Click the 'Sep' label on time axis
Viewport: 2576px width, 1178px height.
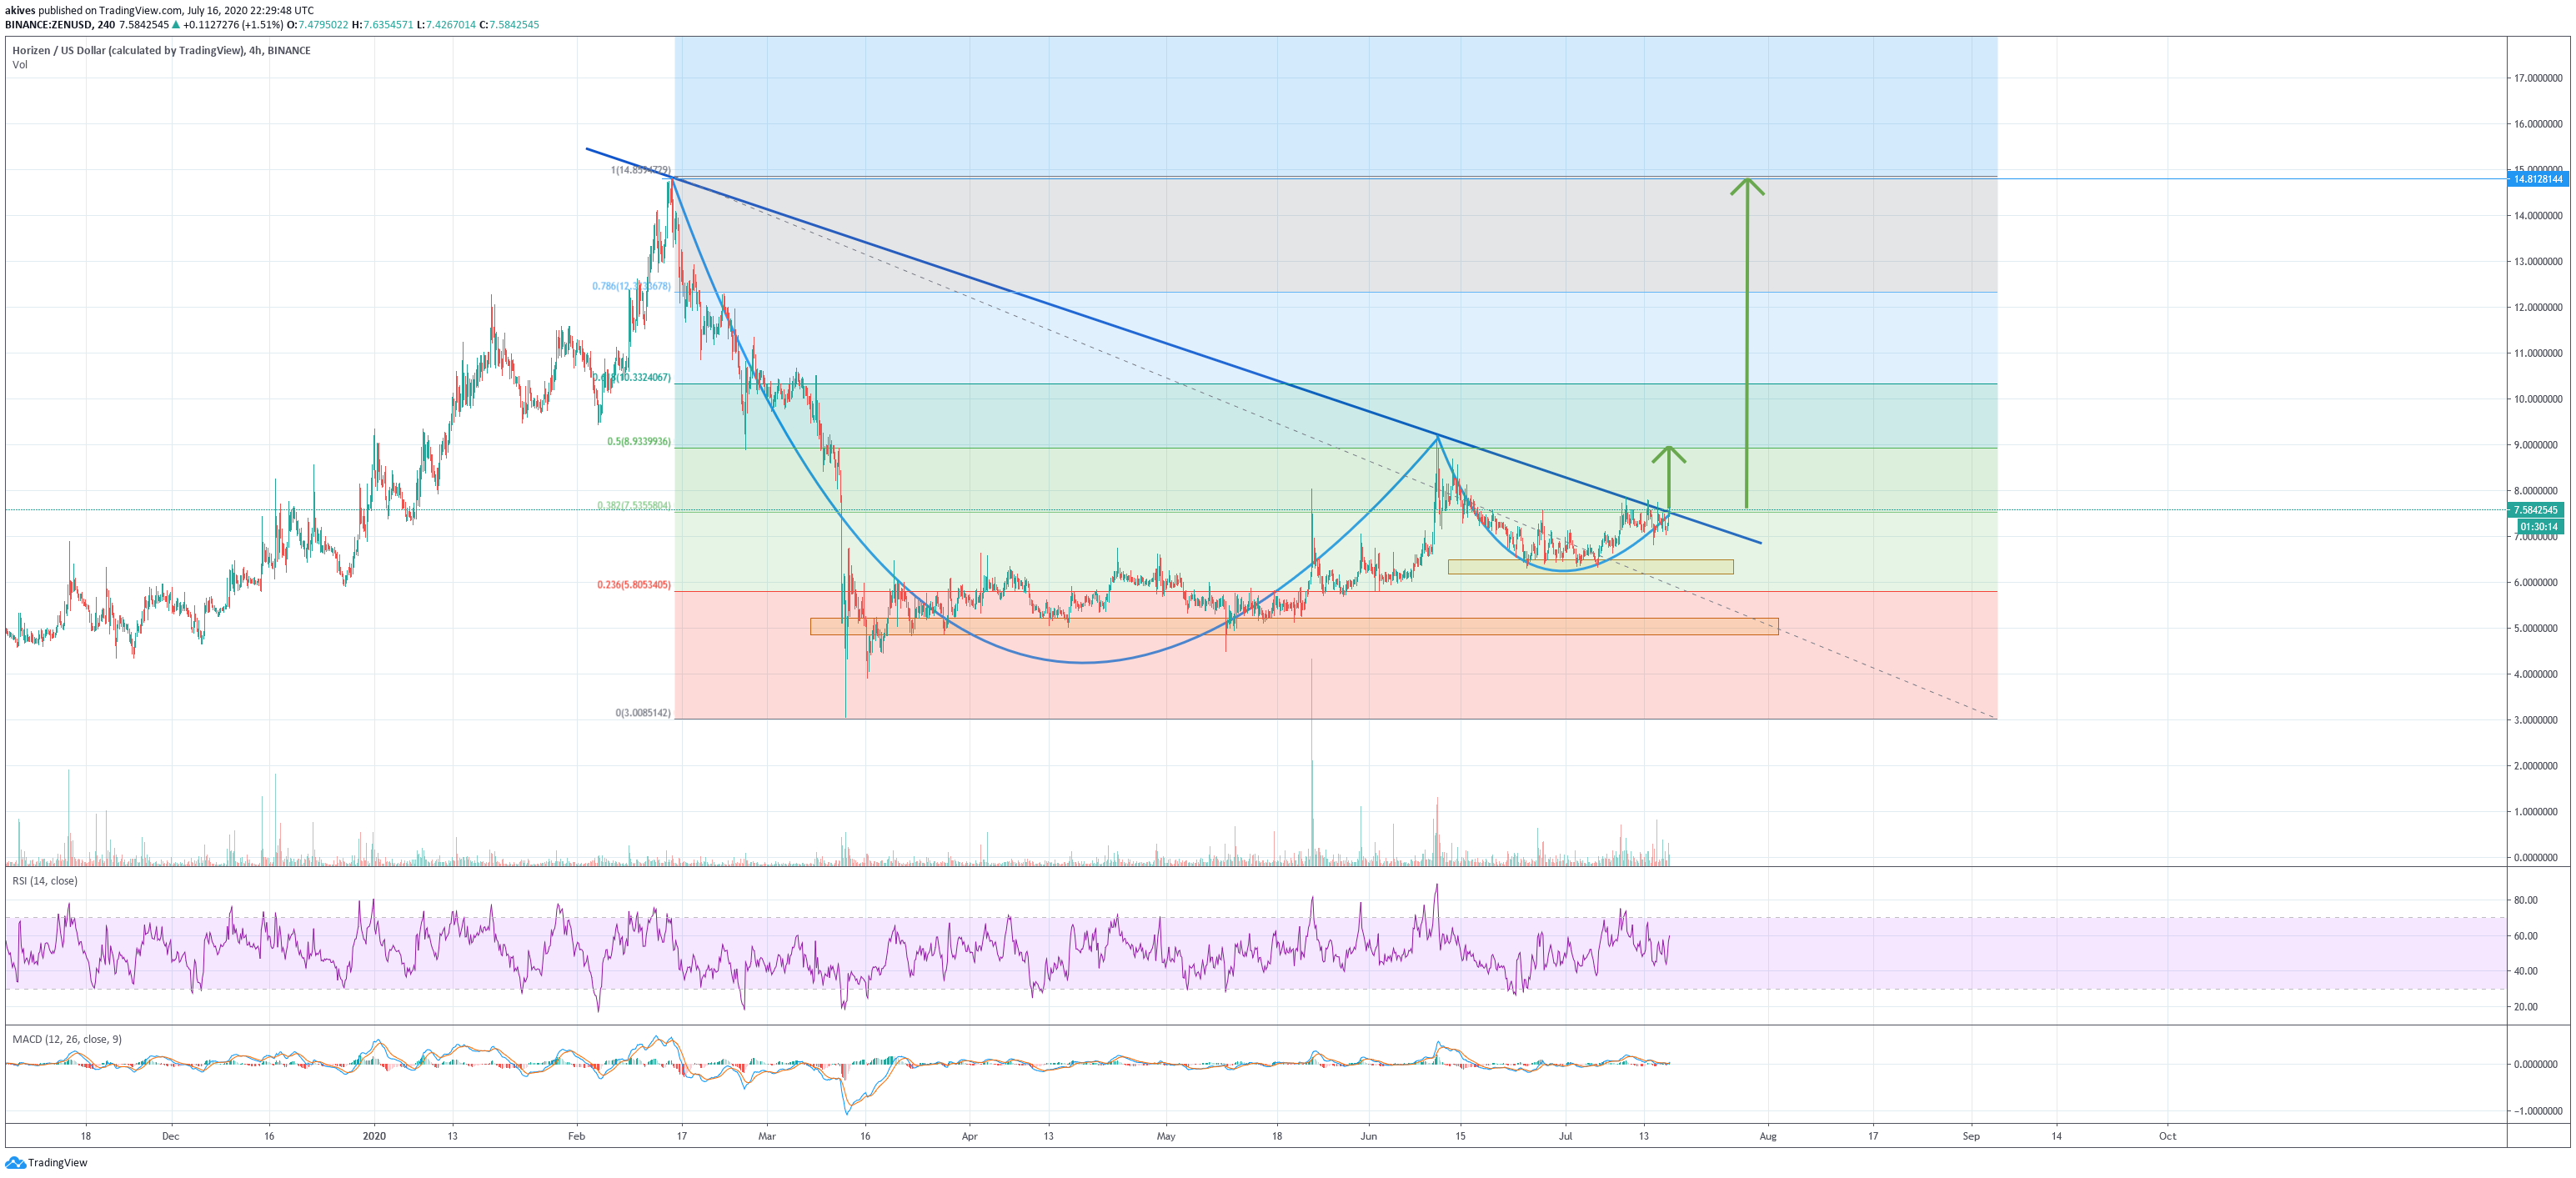tap(1971, 1136)
